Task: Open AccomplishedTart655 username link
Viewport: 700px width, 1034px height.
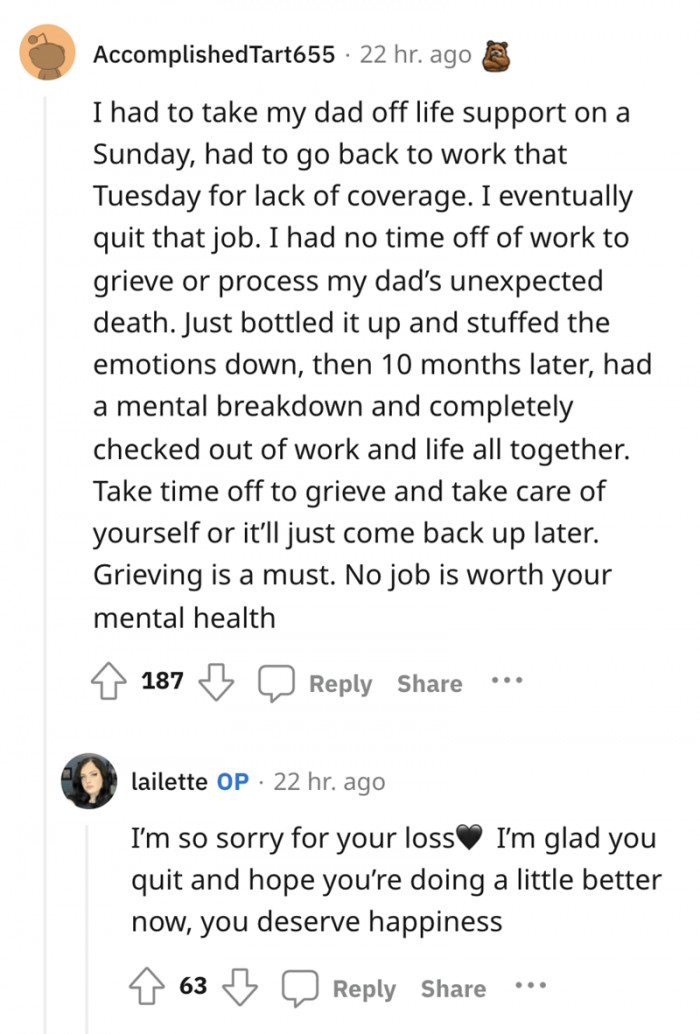Action: click(x=214, y=55)
